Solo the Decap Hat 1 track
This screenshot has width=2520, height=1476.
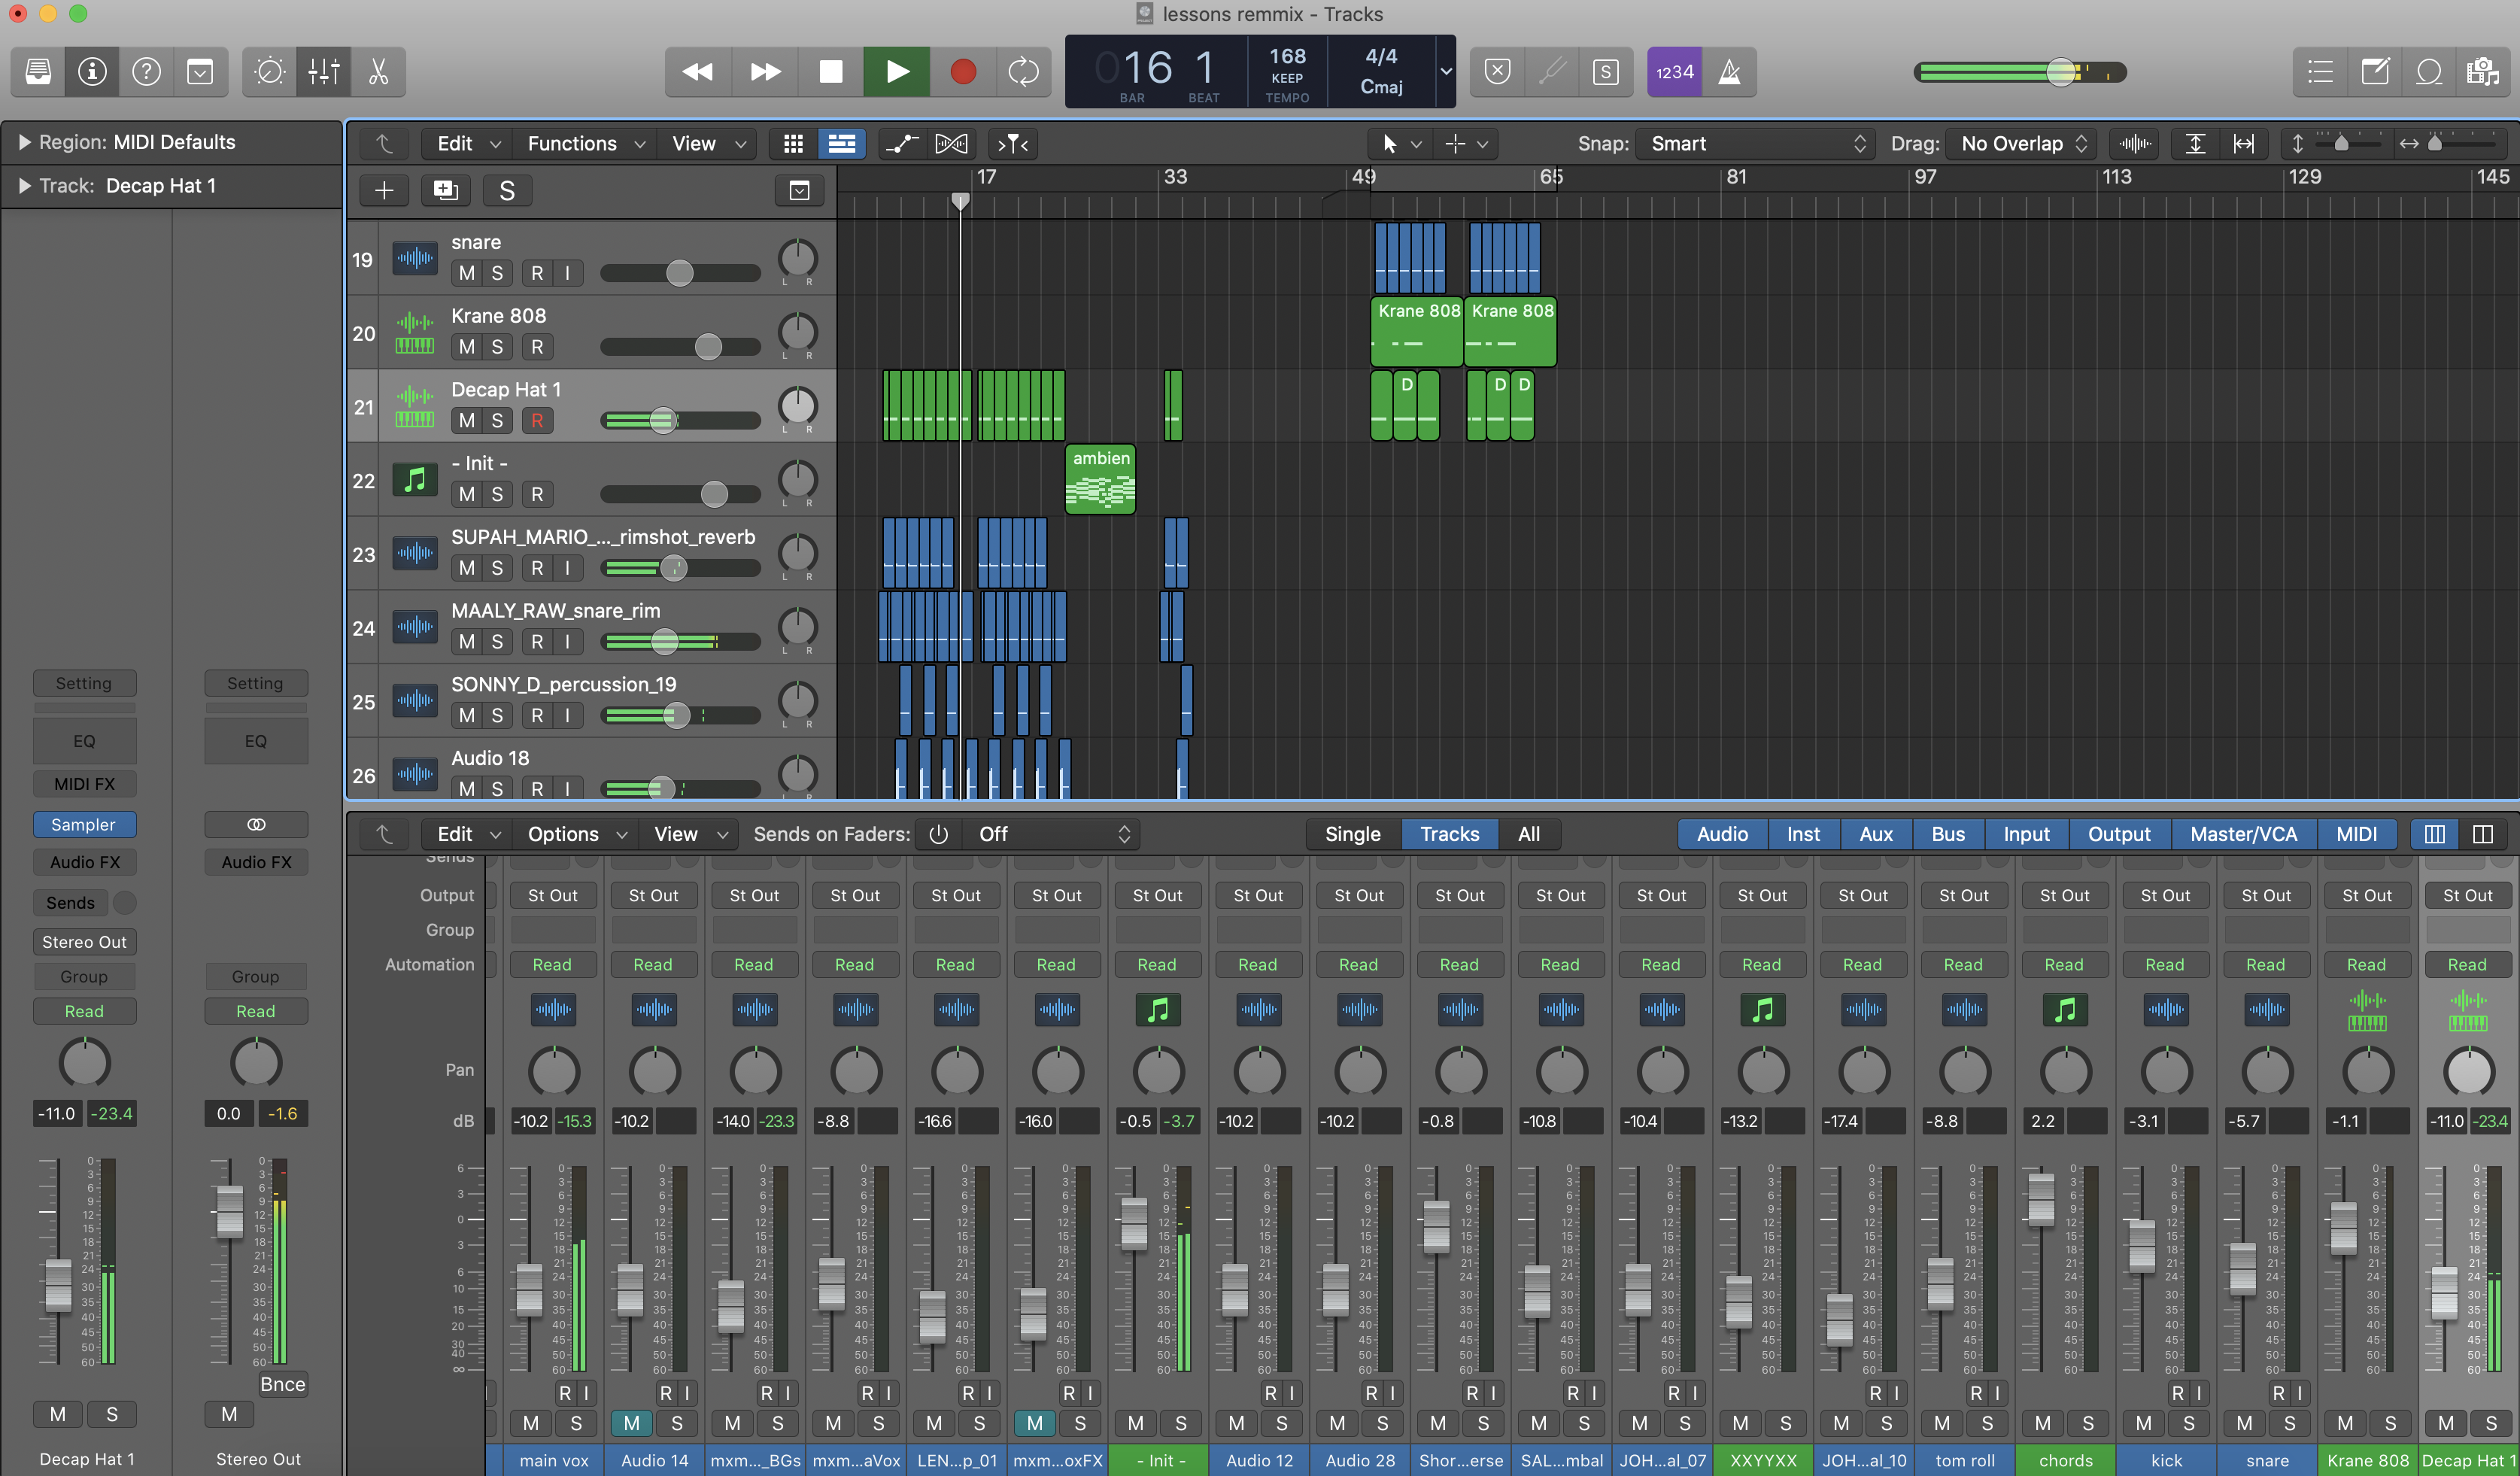click(x=497, y=420)
